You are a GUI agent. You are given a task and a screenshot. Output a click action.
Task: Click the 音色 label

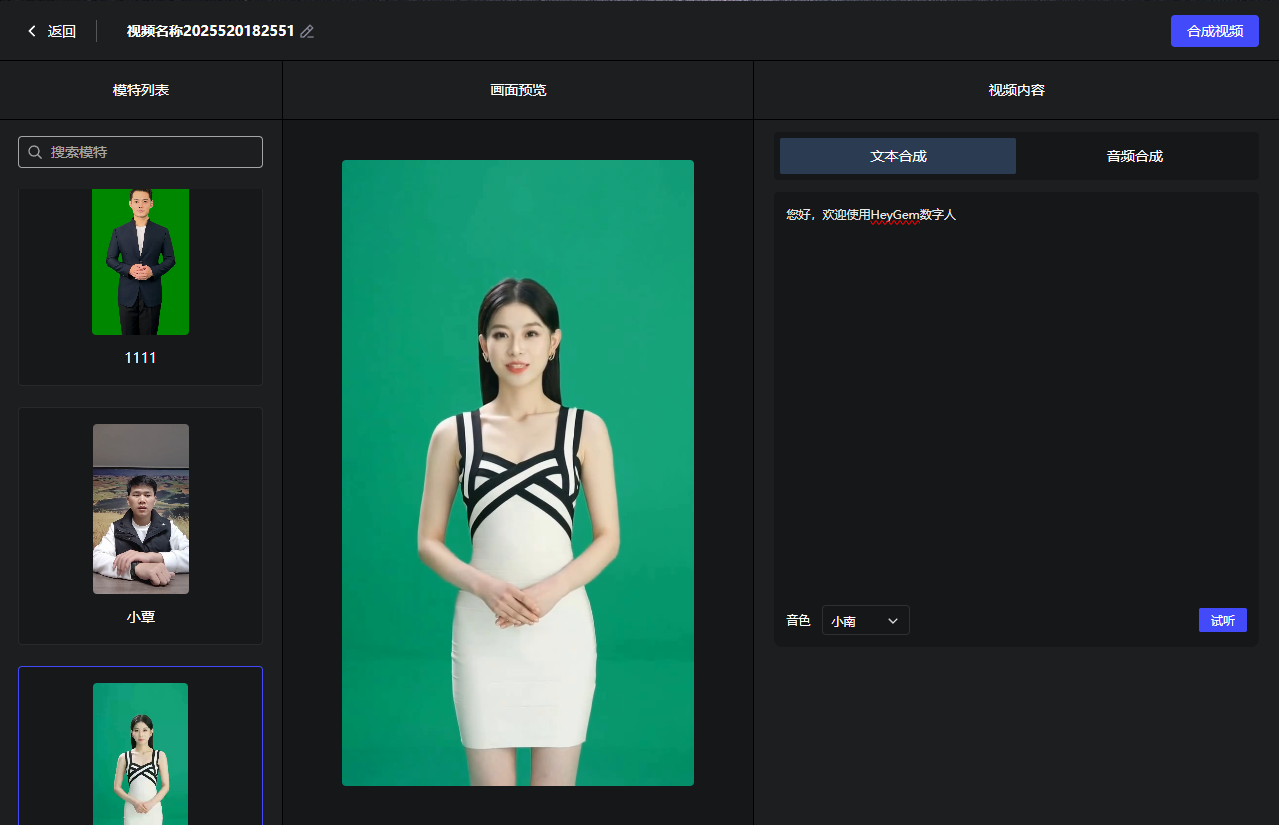[x=798, y=620]
